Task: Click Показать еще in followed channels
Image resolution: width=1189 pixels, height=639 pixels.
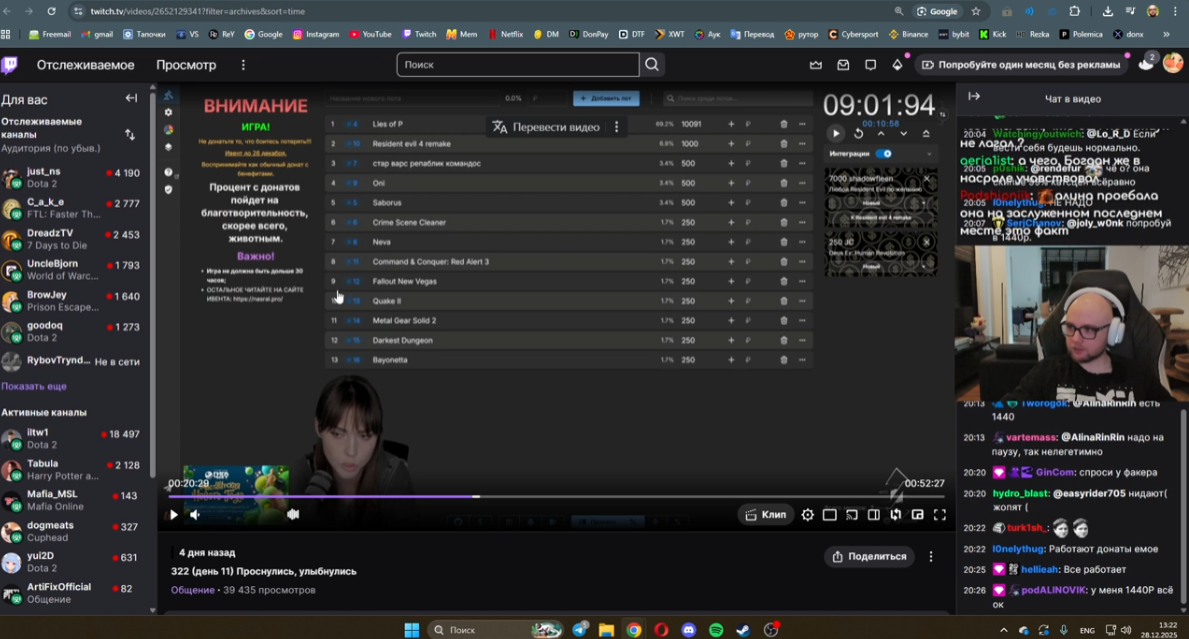Action: [x=34, y=386]
